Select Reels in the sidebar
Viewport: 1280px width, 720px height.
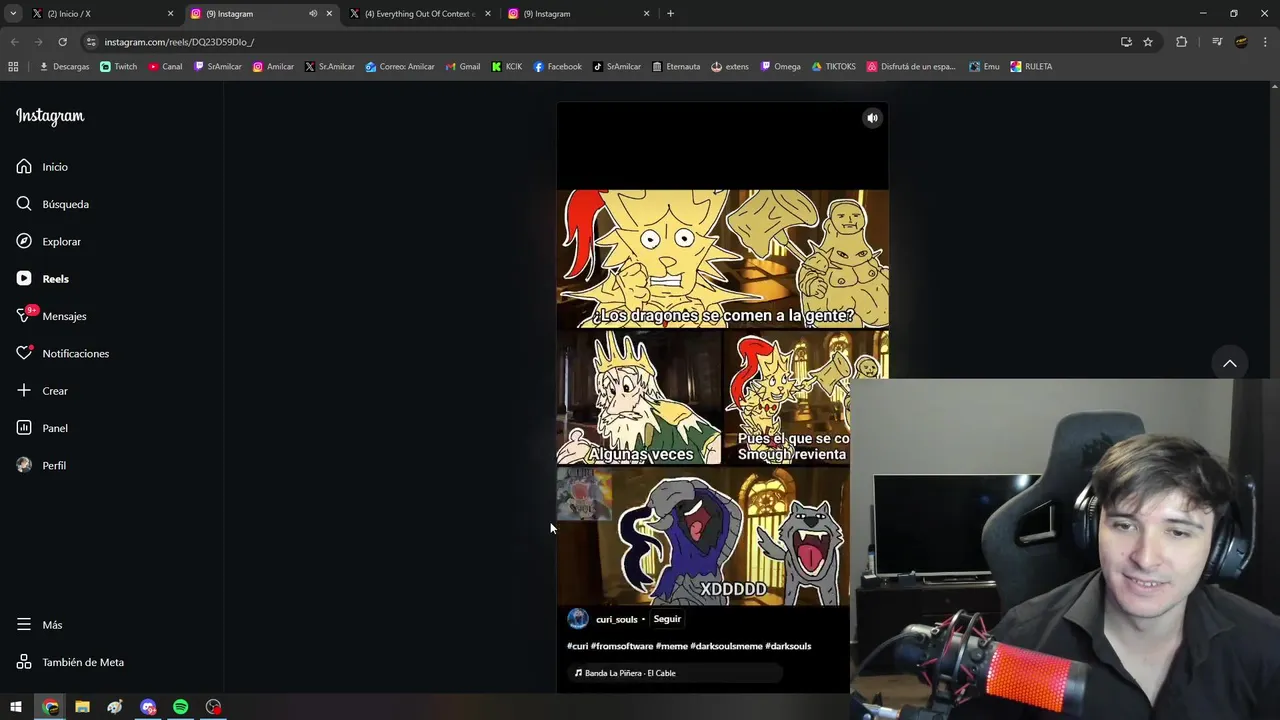[x=42, y=279]
